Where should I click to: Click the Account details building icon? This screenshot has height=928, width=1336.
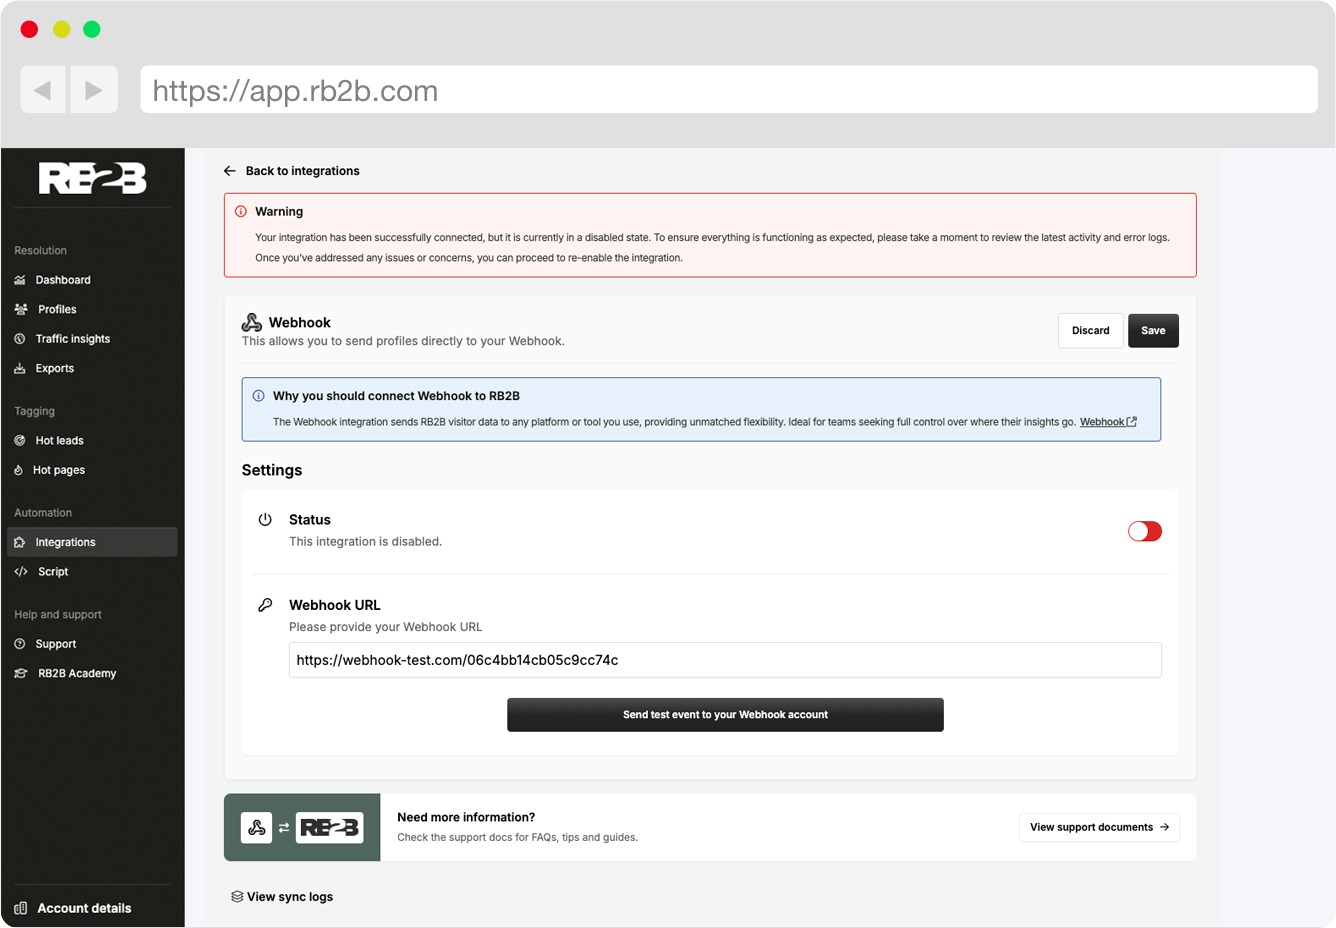[x=21, y=908]
